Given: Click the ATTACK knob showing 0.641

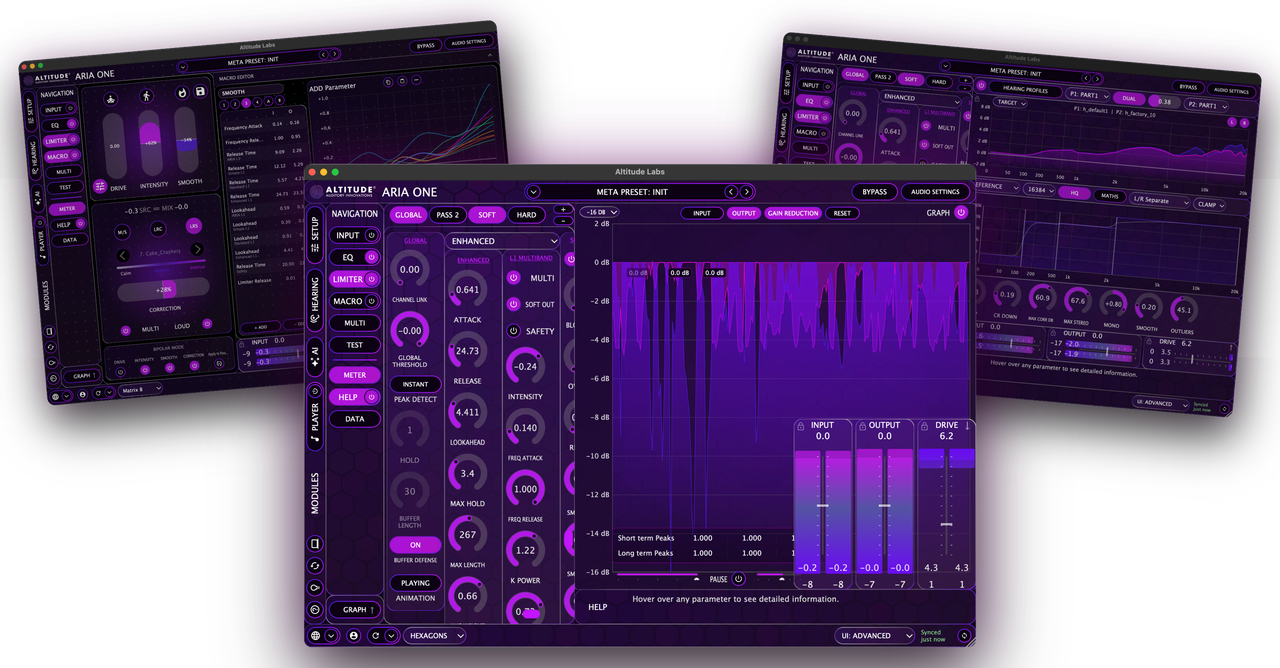Looking at the screenshot, I should (467, 290).
